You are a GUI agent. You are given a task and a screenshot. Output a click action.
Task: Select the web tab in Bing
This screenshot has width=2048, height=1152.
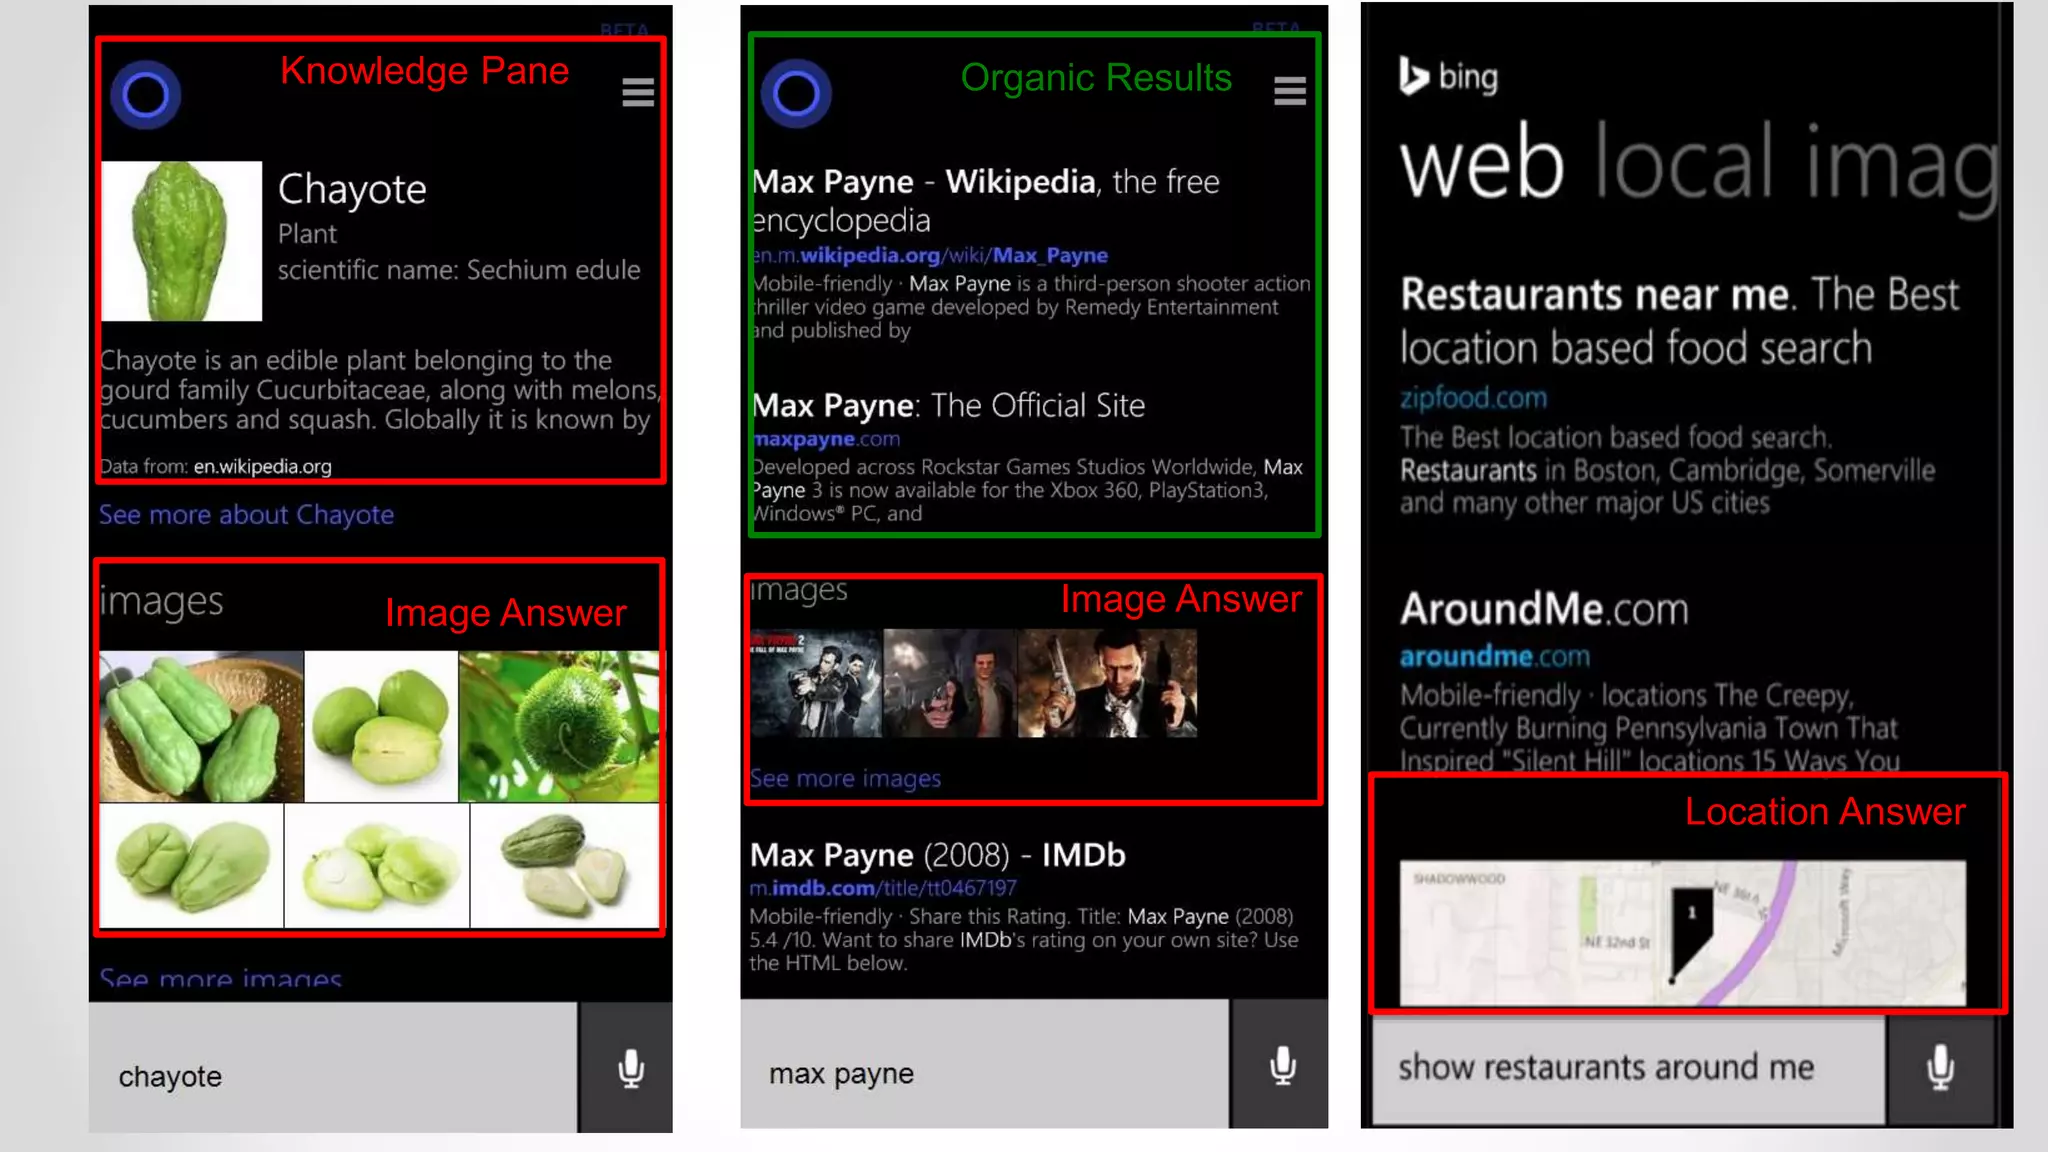pos(1482,164)
